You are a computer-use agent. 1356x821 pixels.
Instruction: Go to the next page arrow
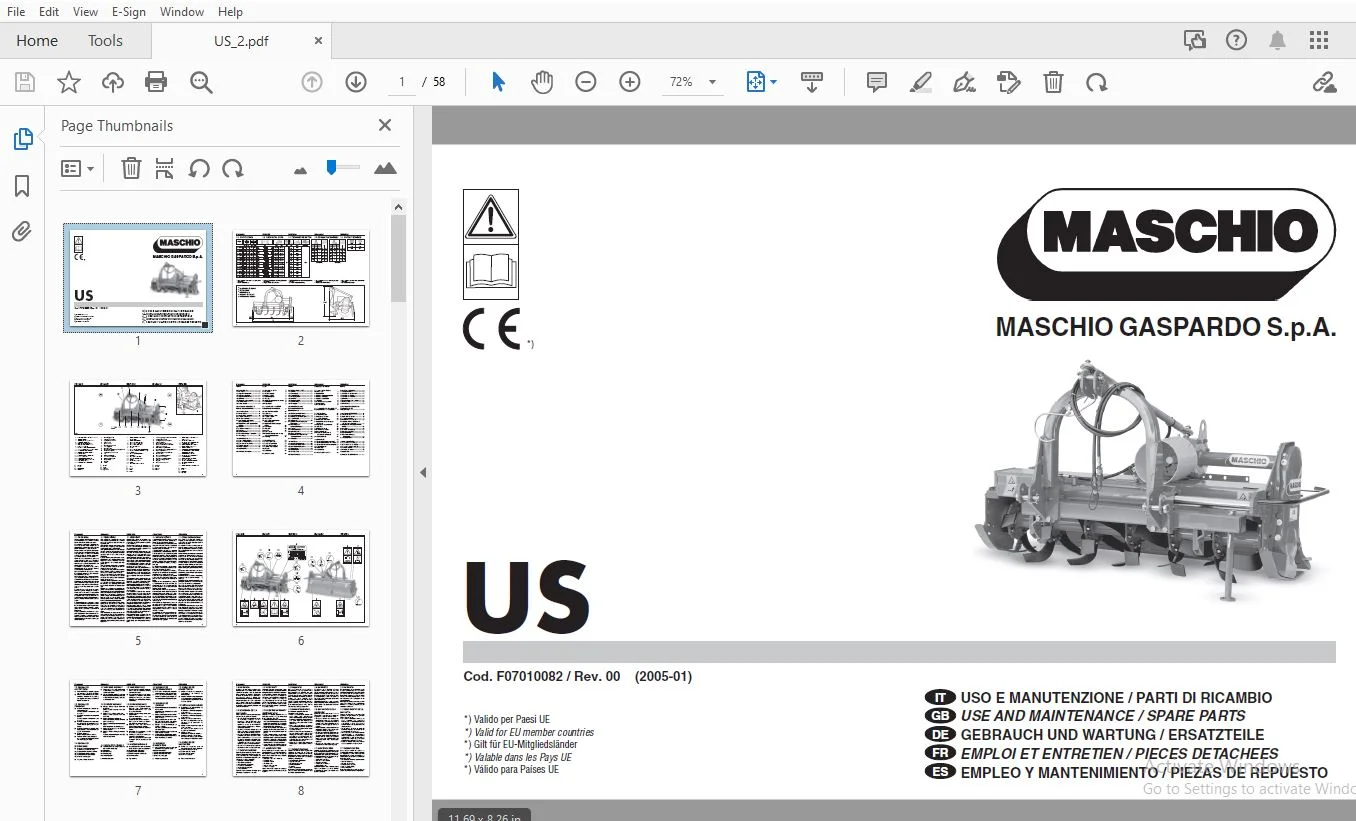click(x=356, y=82)
